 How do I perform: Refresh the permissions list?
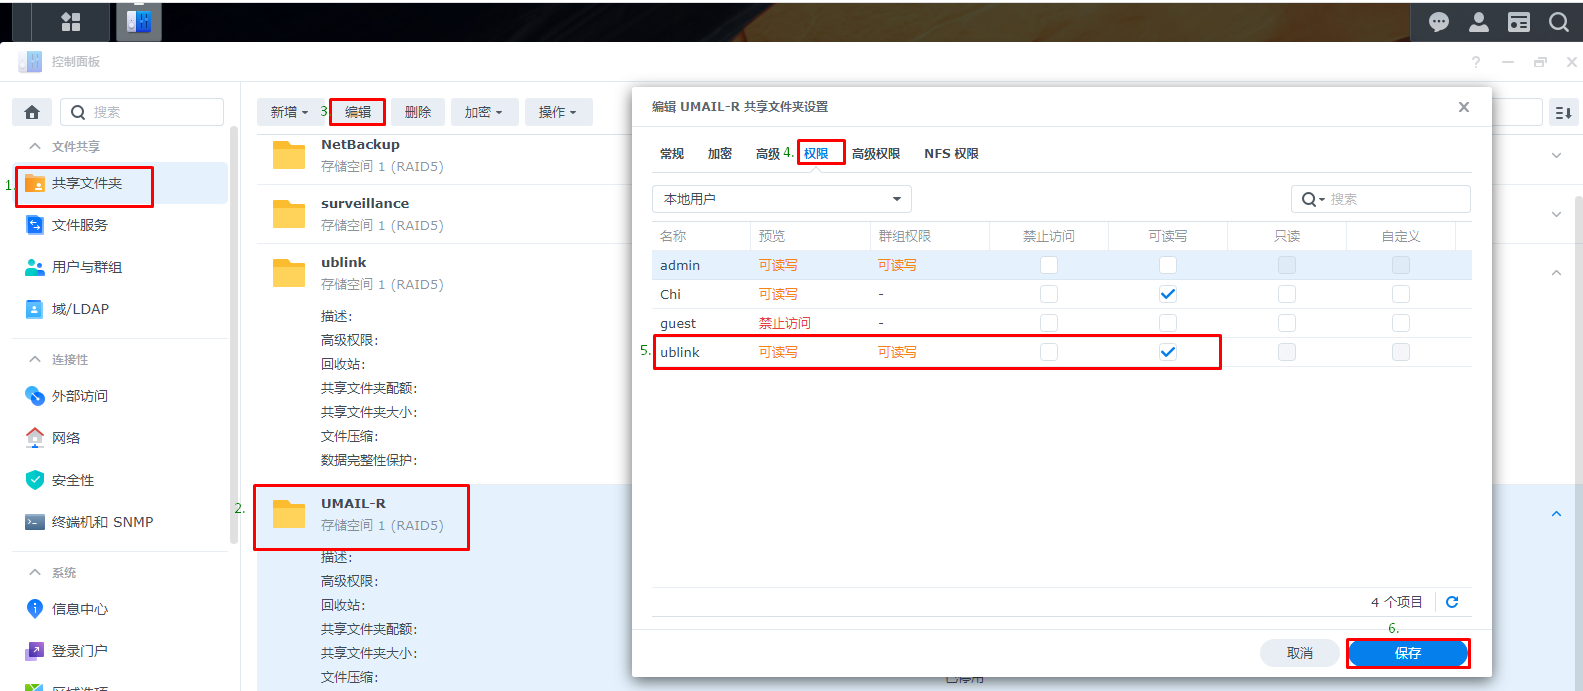pos(1452,602)
